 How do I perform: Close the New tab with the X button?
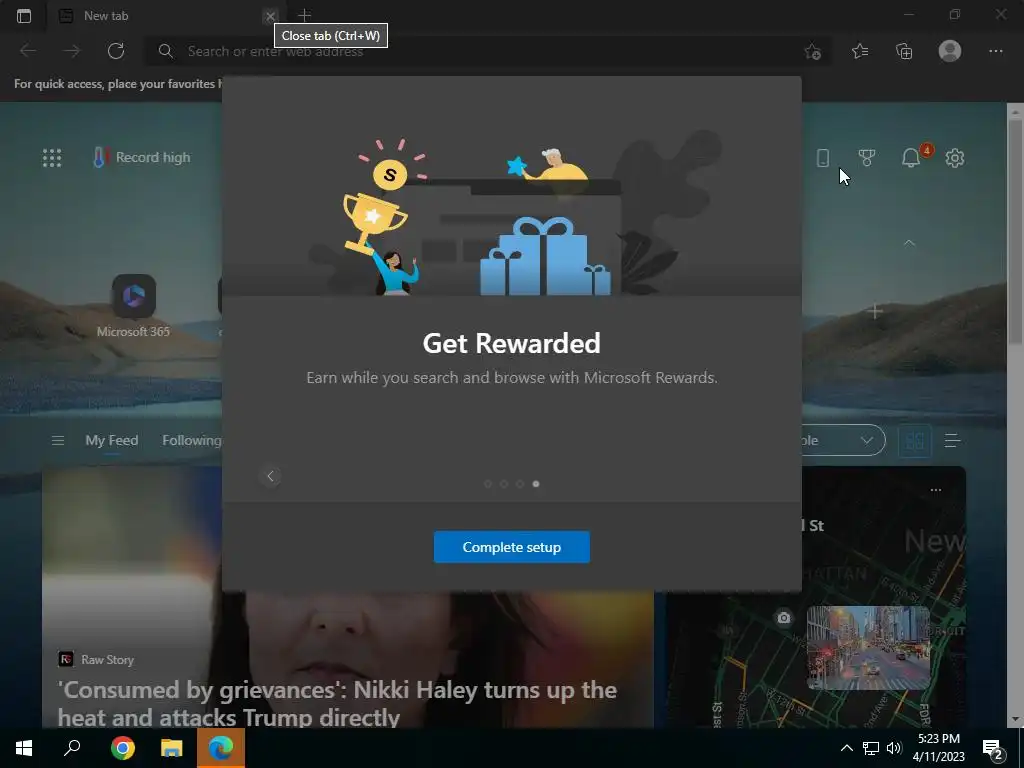click(x=270, y=16)
